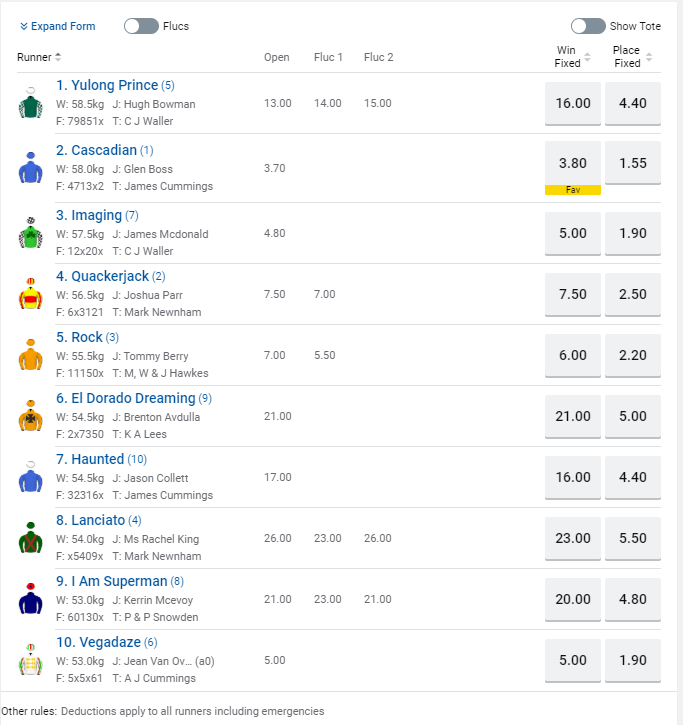Click Quackerjack yellow and red silks icon
This screenshot has height=725, width=683.
pos(31,294)
